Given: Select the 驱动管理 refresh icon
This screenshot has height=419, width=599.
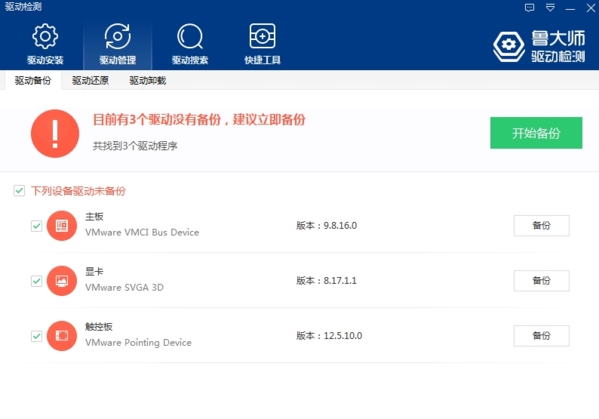Looking at the screenshot, I should pos(118,36).
